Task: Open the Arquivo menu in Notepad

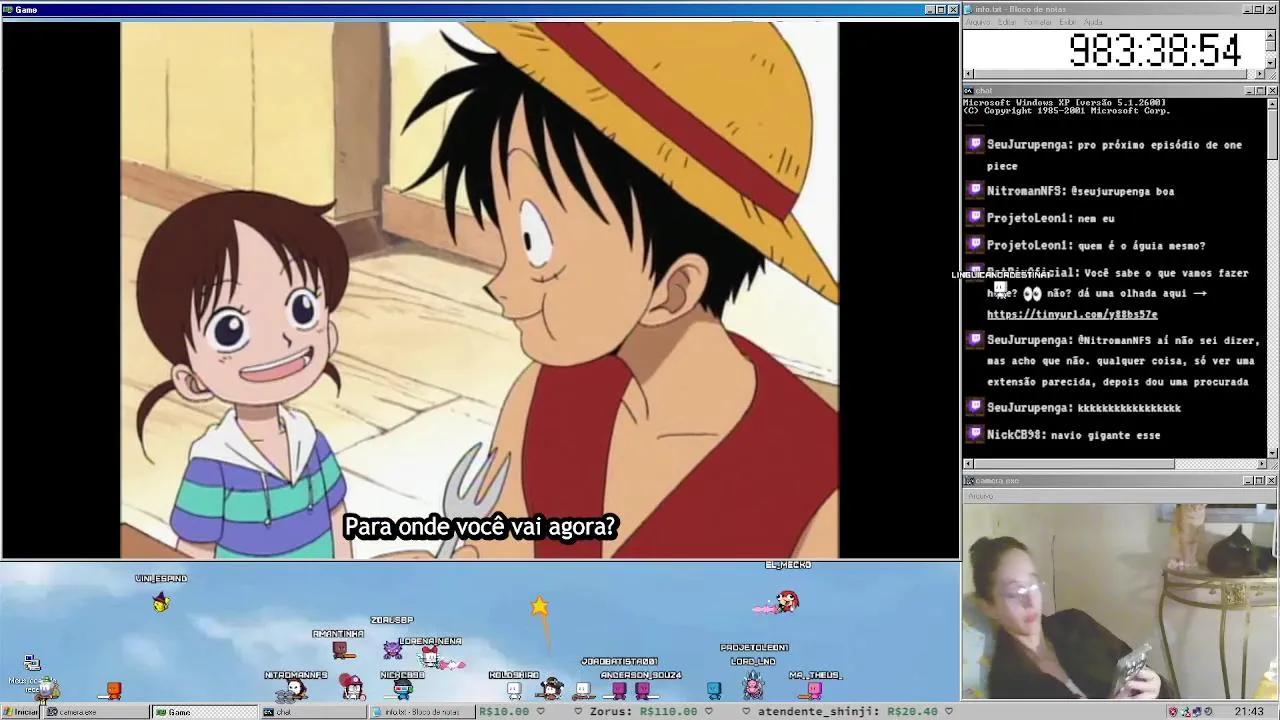Action: tap(978, 22)
